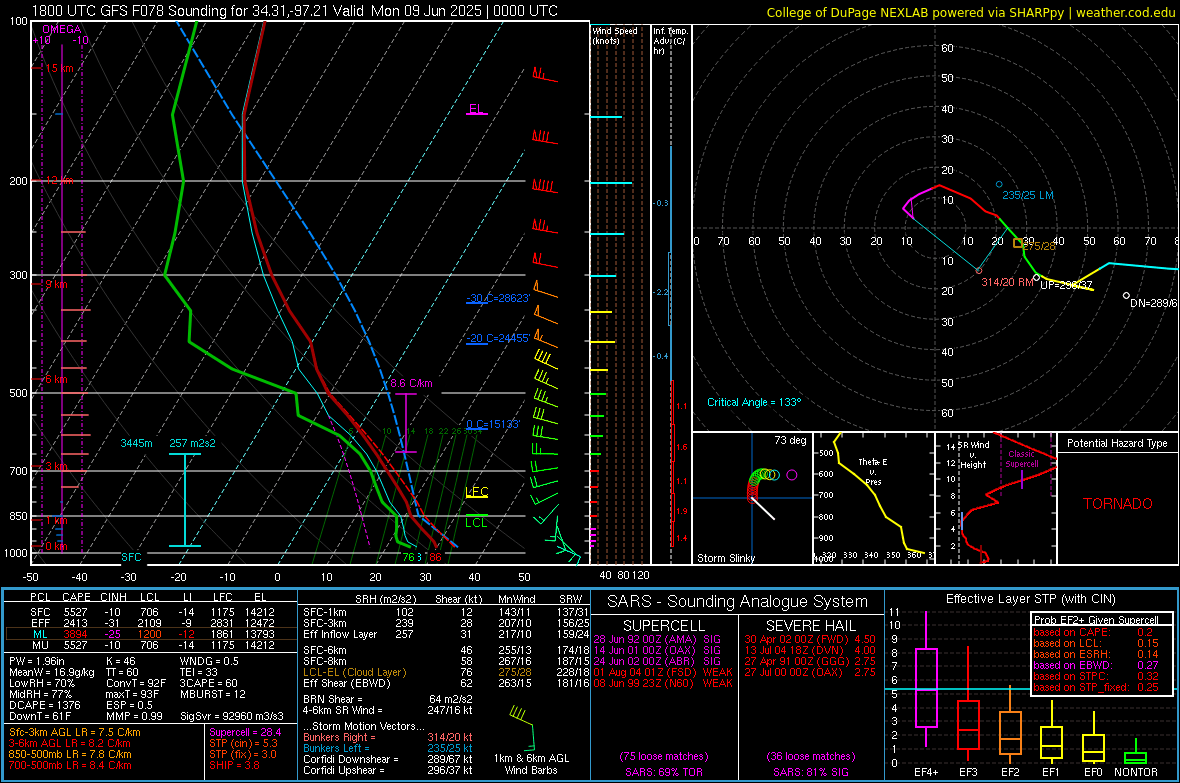Click the Classic Supercell label
Screen dimensions: 1180x783
pyautogui.click(x=1021, y=459)
